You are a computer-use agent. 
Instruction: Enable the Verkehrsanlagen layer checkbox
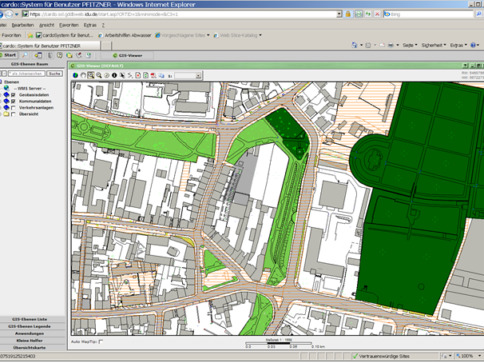pos(13,108)
